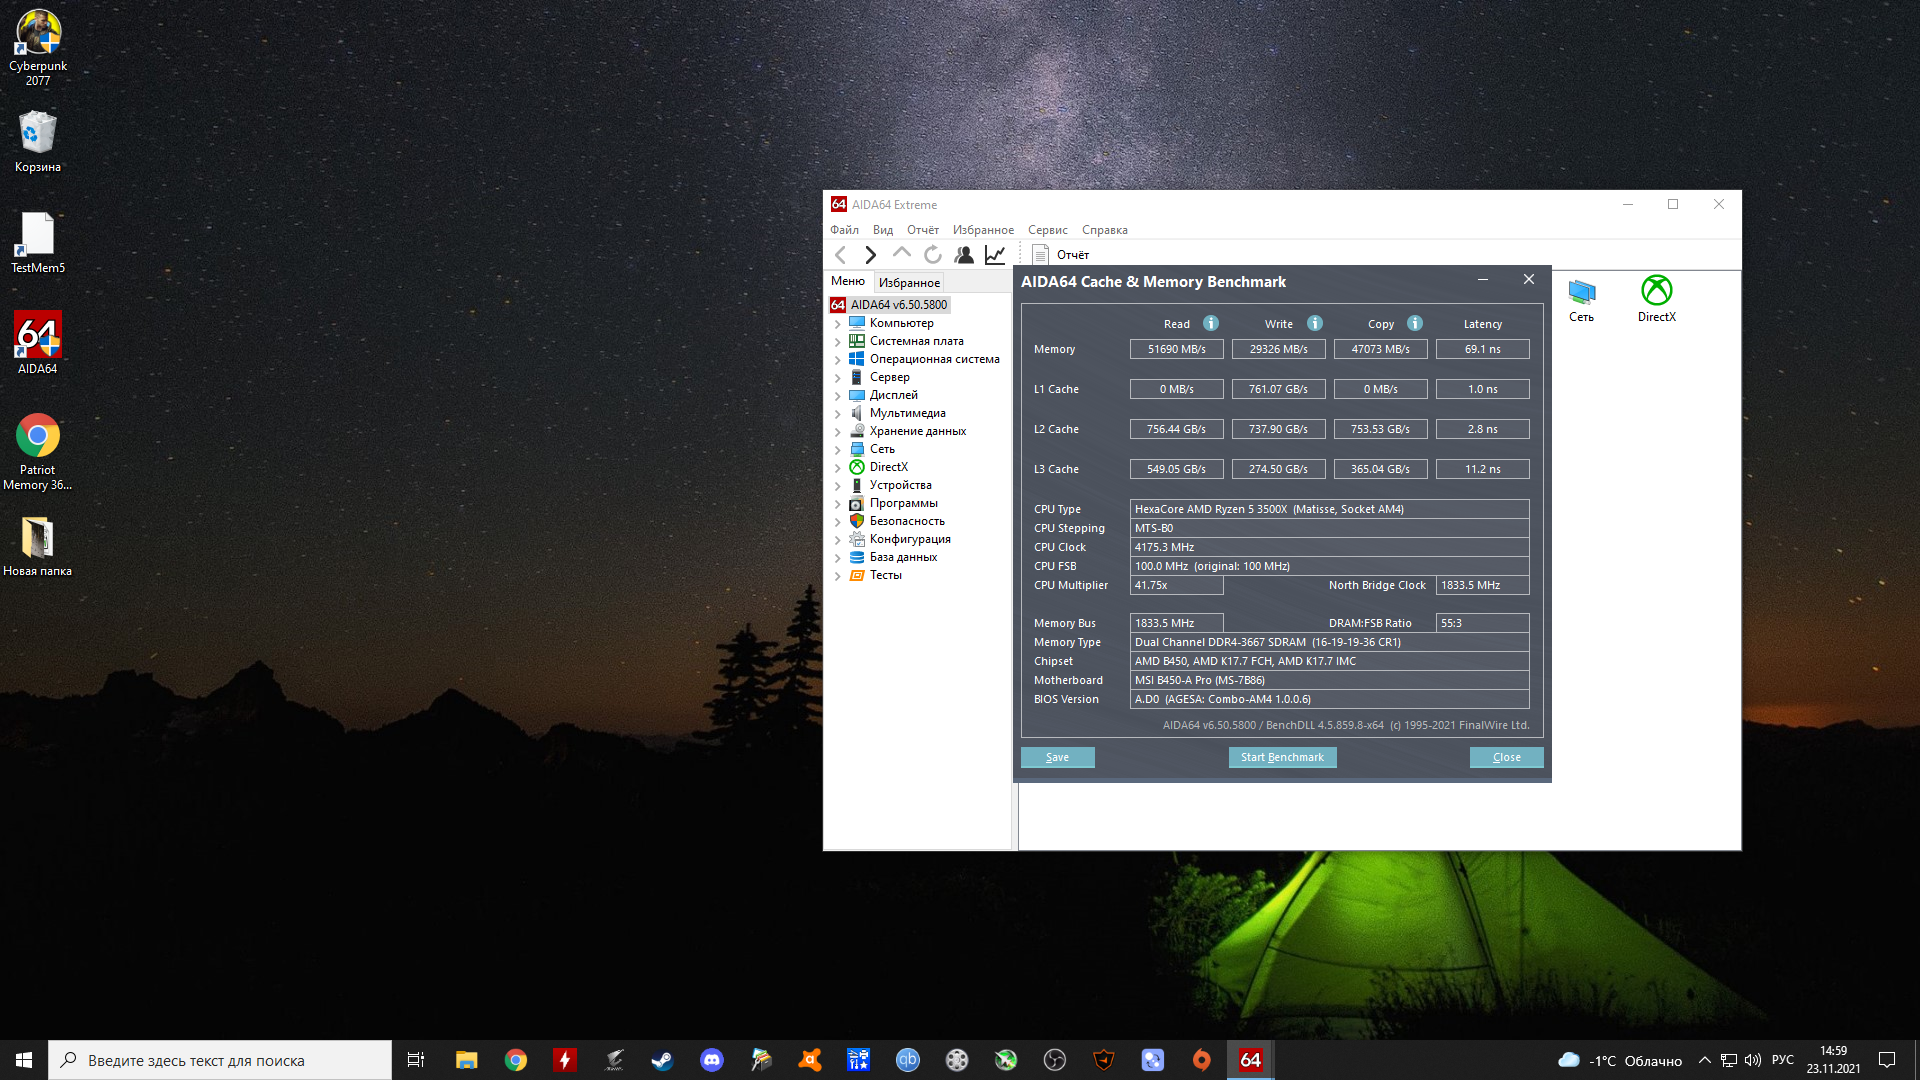Click the graph chart toolbar icon
Viewport: 1920px width, 1080px height.
point(995,255)
